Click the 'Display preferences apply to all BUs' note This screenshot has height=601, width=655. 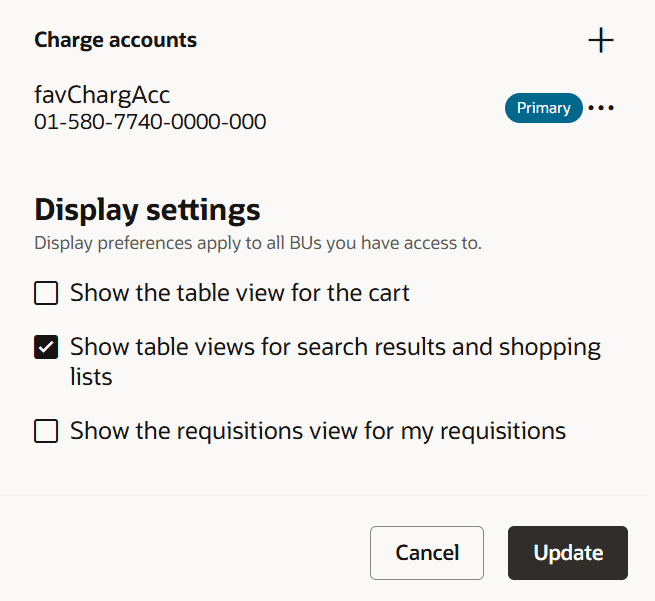click(258, 243)
